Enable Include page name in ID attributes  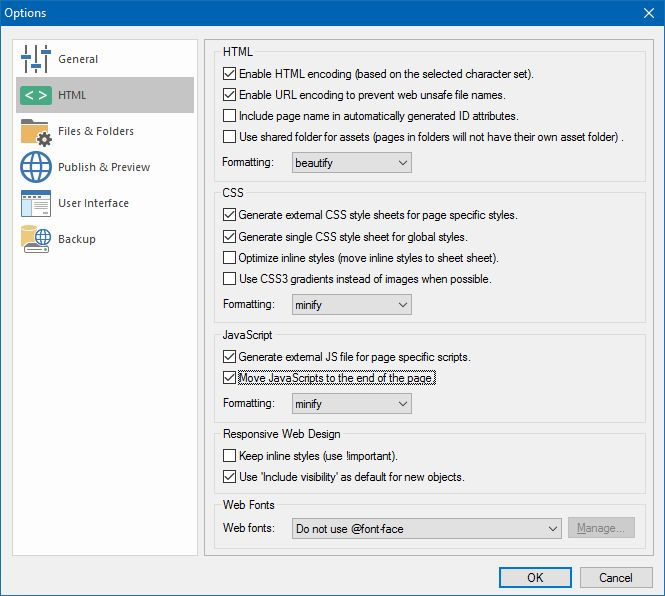click(229, 116)
